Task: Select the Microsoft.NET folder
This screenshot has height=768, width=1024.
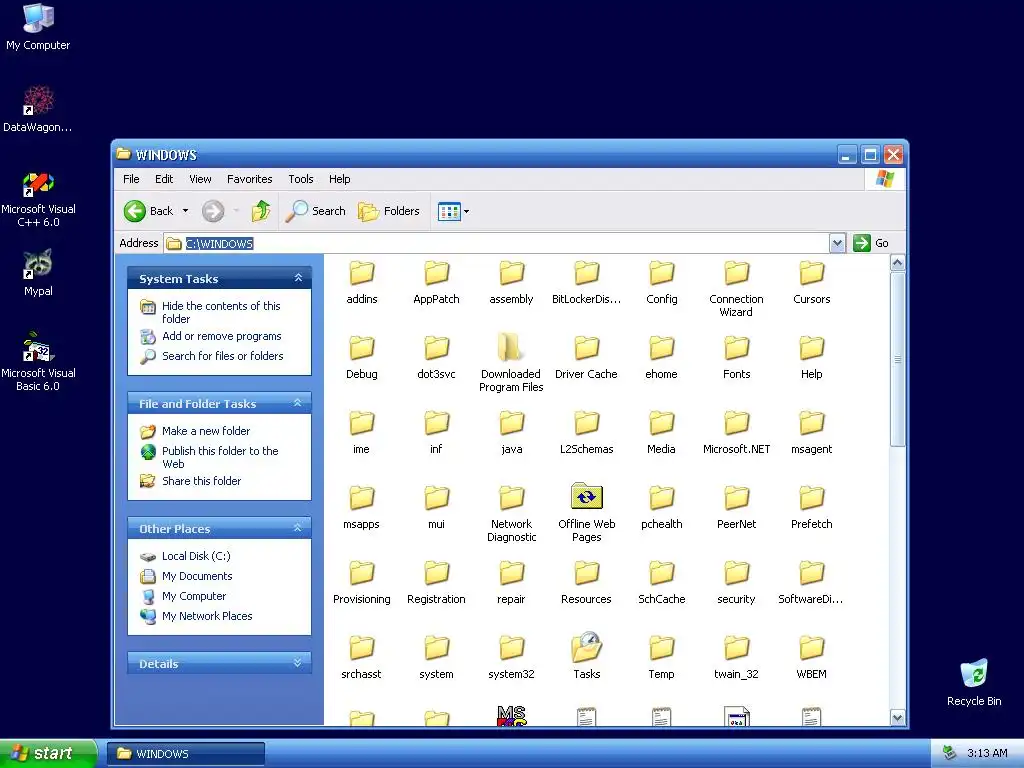Action: coord(737,432)
